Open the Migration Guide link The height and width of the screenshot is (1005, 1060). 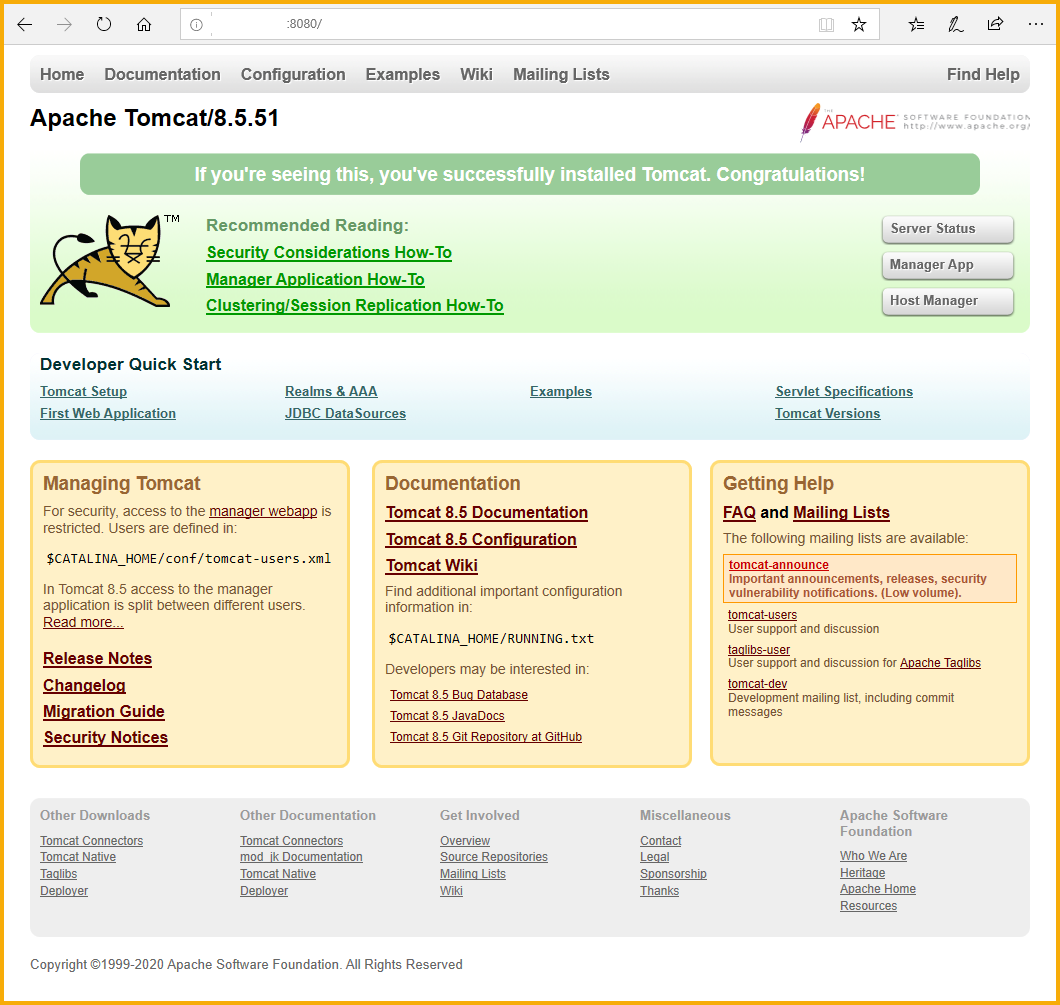point(103,711)
